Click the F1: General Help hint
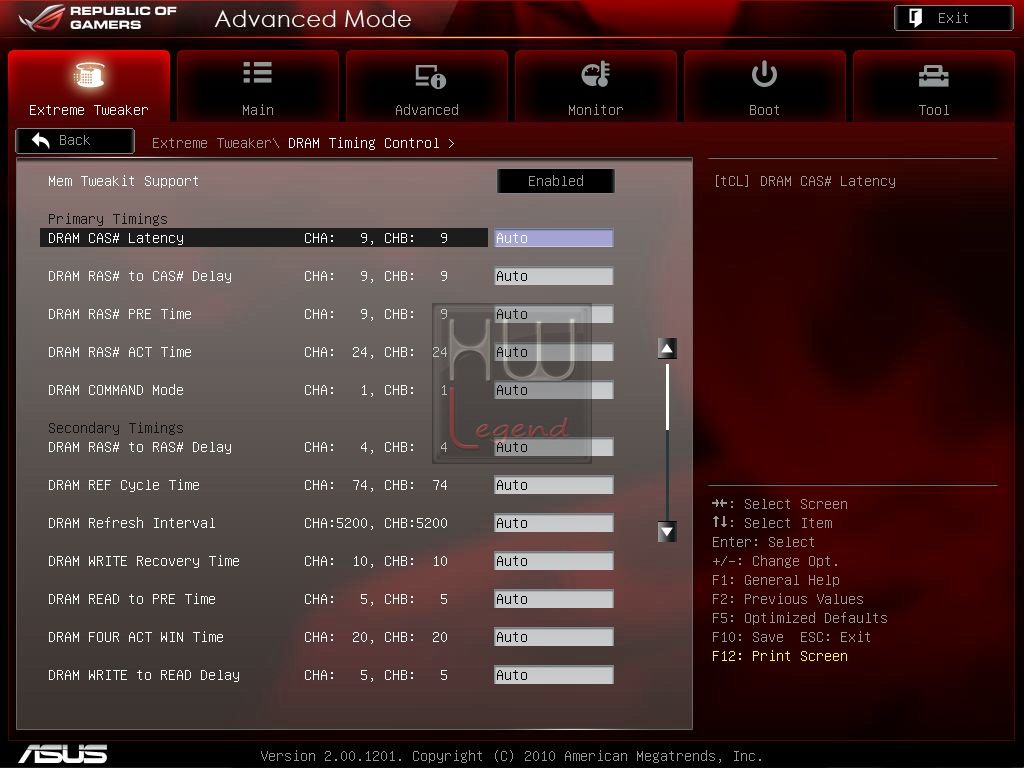 (x=776, y=580)
